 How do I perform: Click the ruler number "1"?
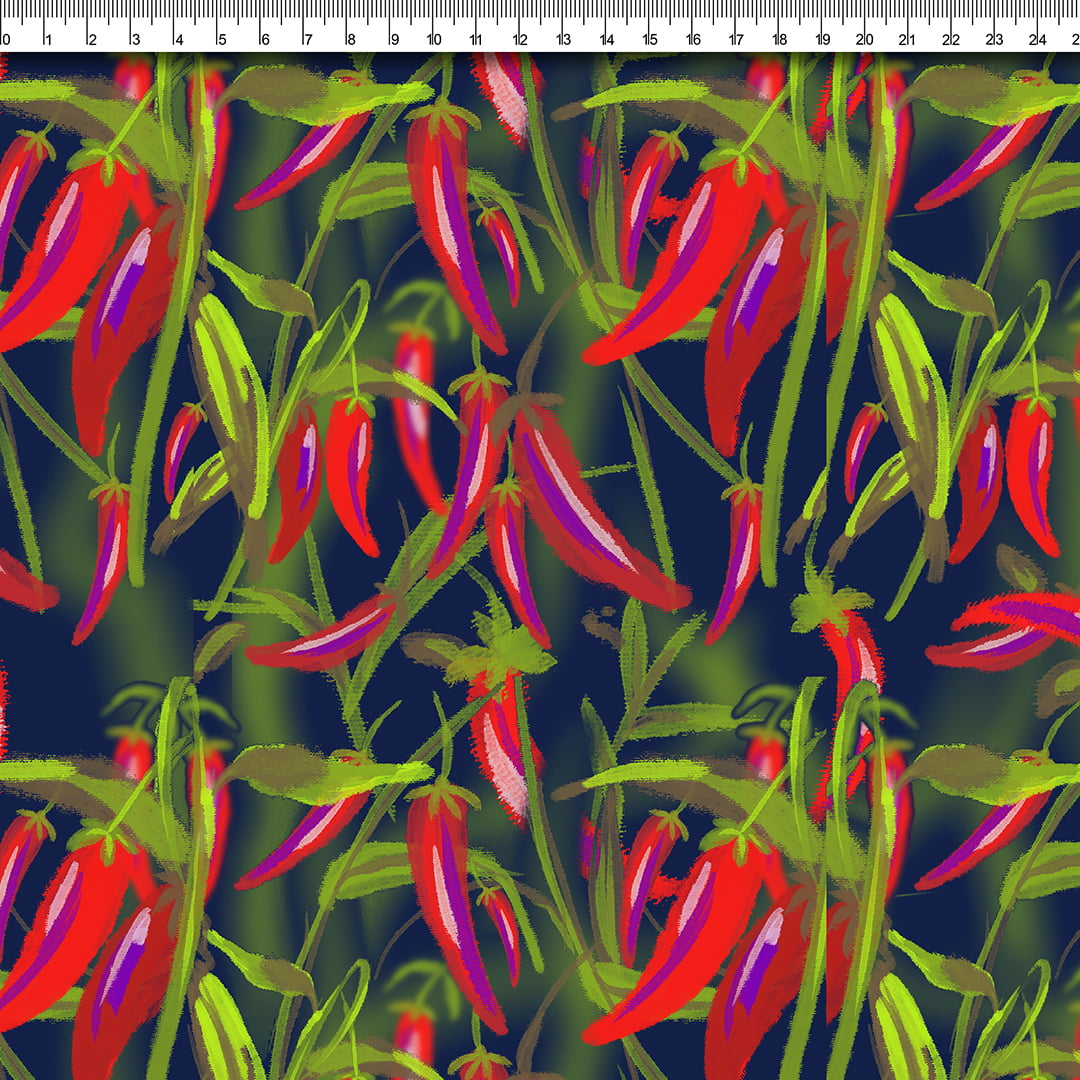click(48, 39)
